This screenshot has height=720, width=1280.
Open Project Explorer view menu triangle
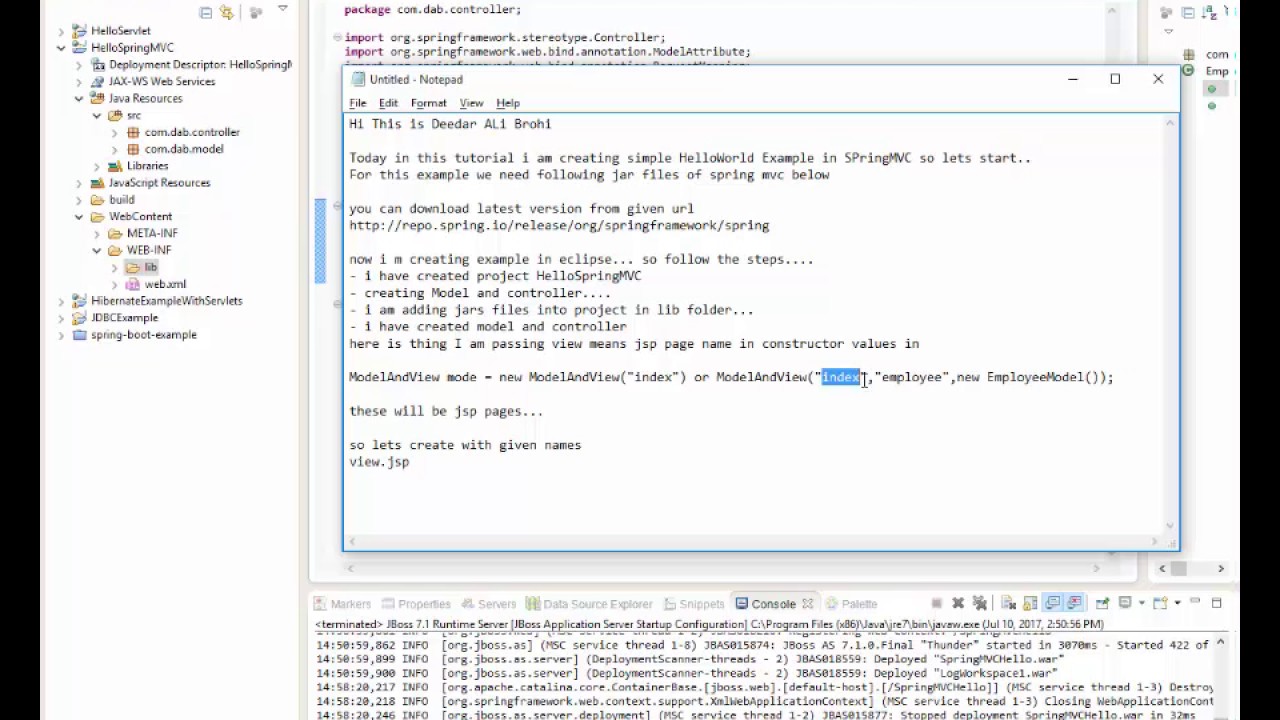283,9
